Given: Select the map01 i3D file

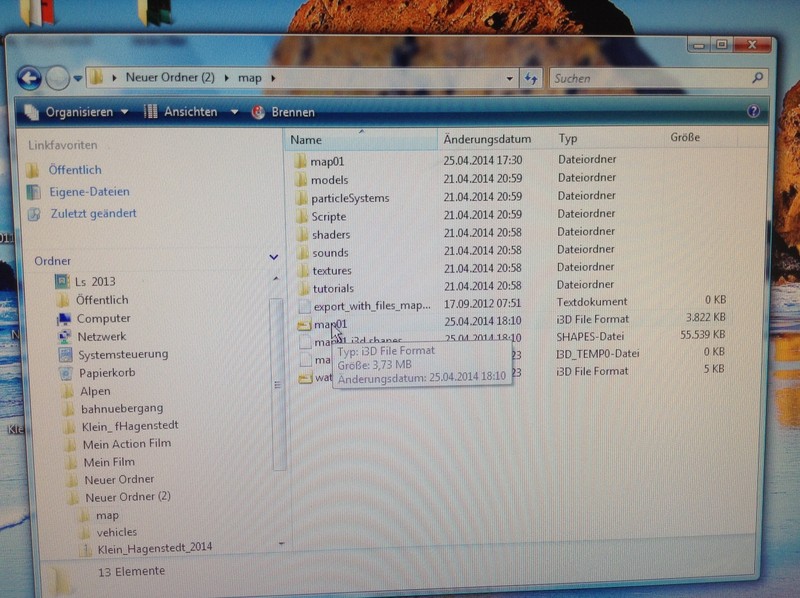Looking at the screenshot, I should [x=329, y=324].
